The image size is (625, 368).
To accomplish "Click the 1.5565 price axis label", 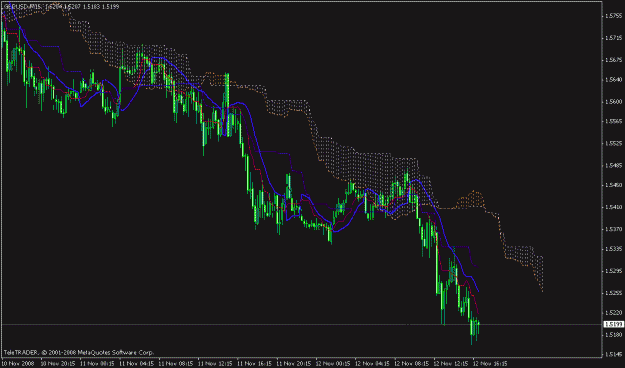I will click(x=614, y=121).
